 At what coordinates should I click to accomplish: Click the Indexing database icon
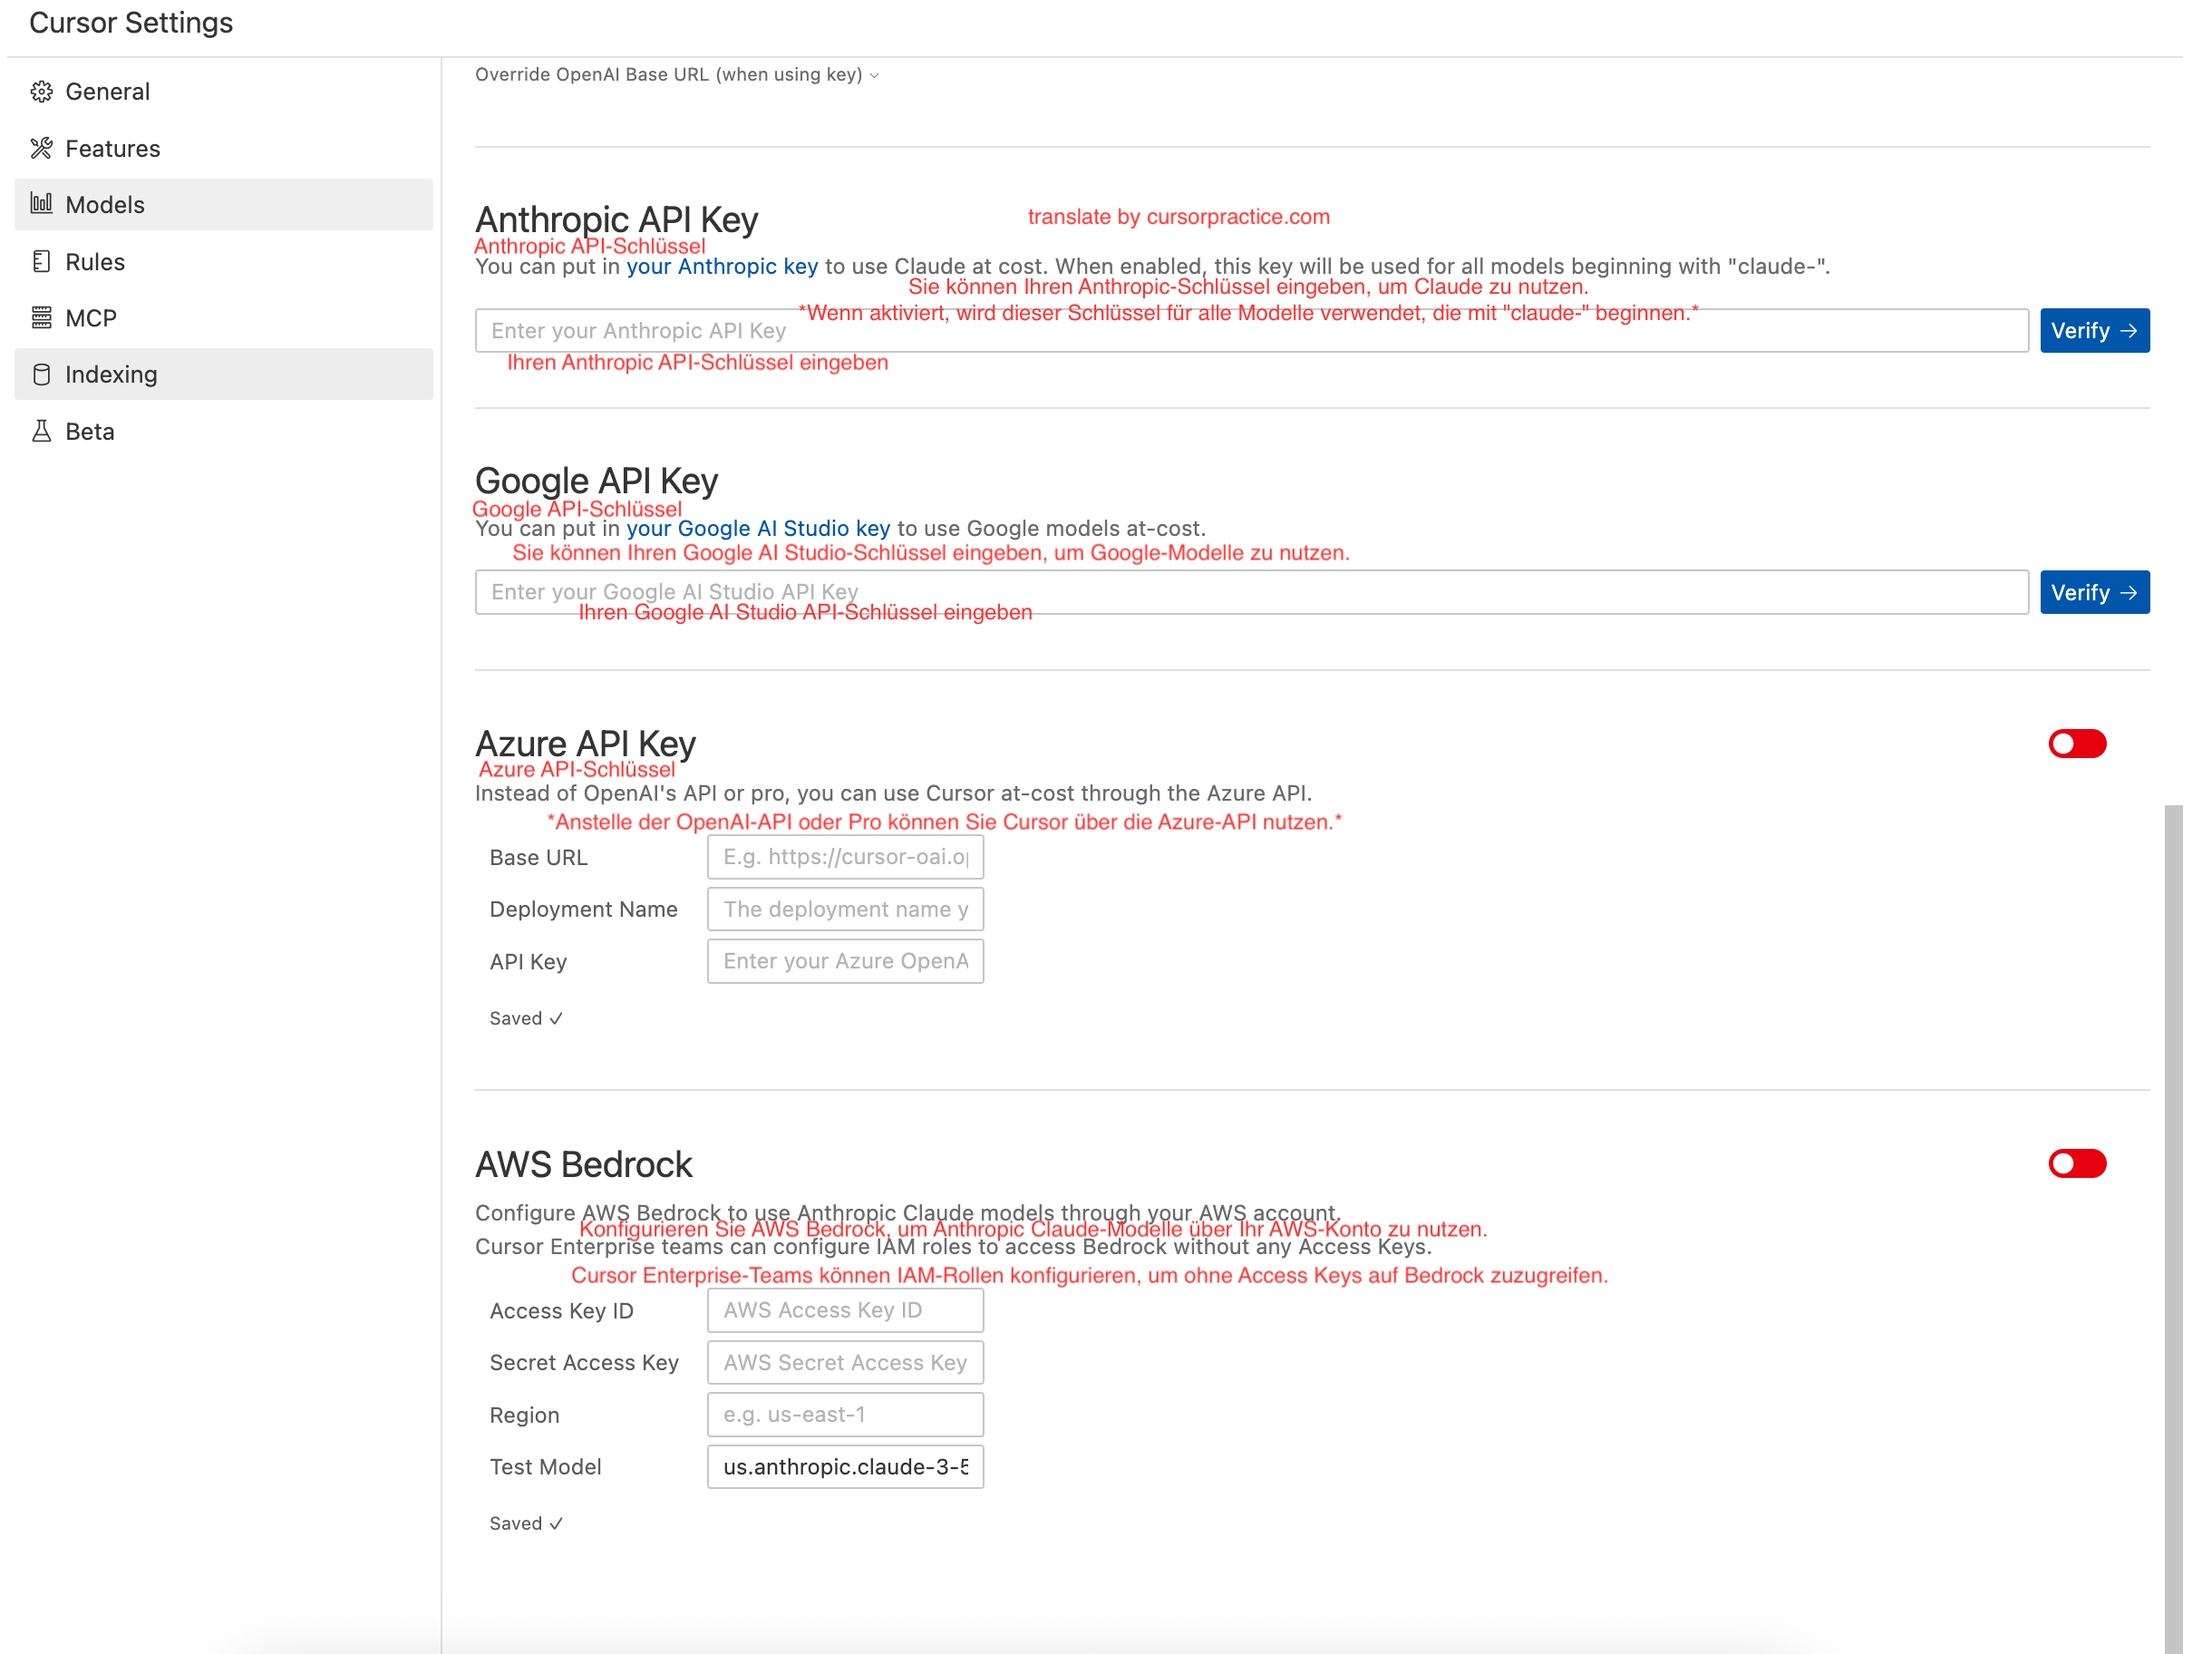pos(41,374)
